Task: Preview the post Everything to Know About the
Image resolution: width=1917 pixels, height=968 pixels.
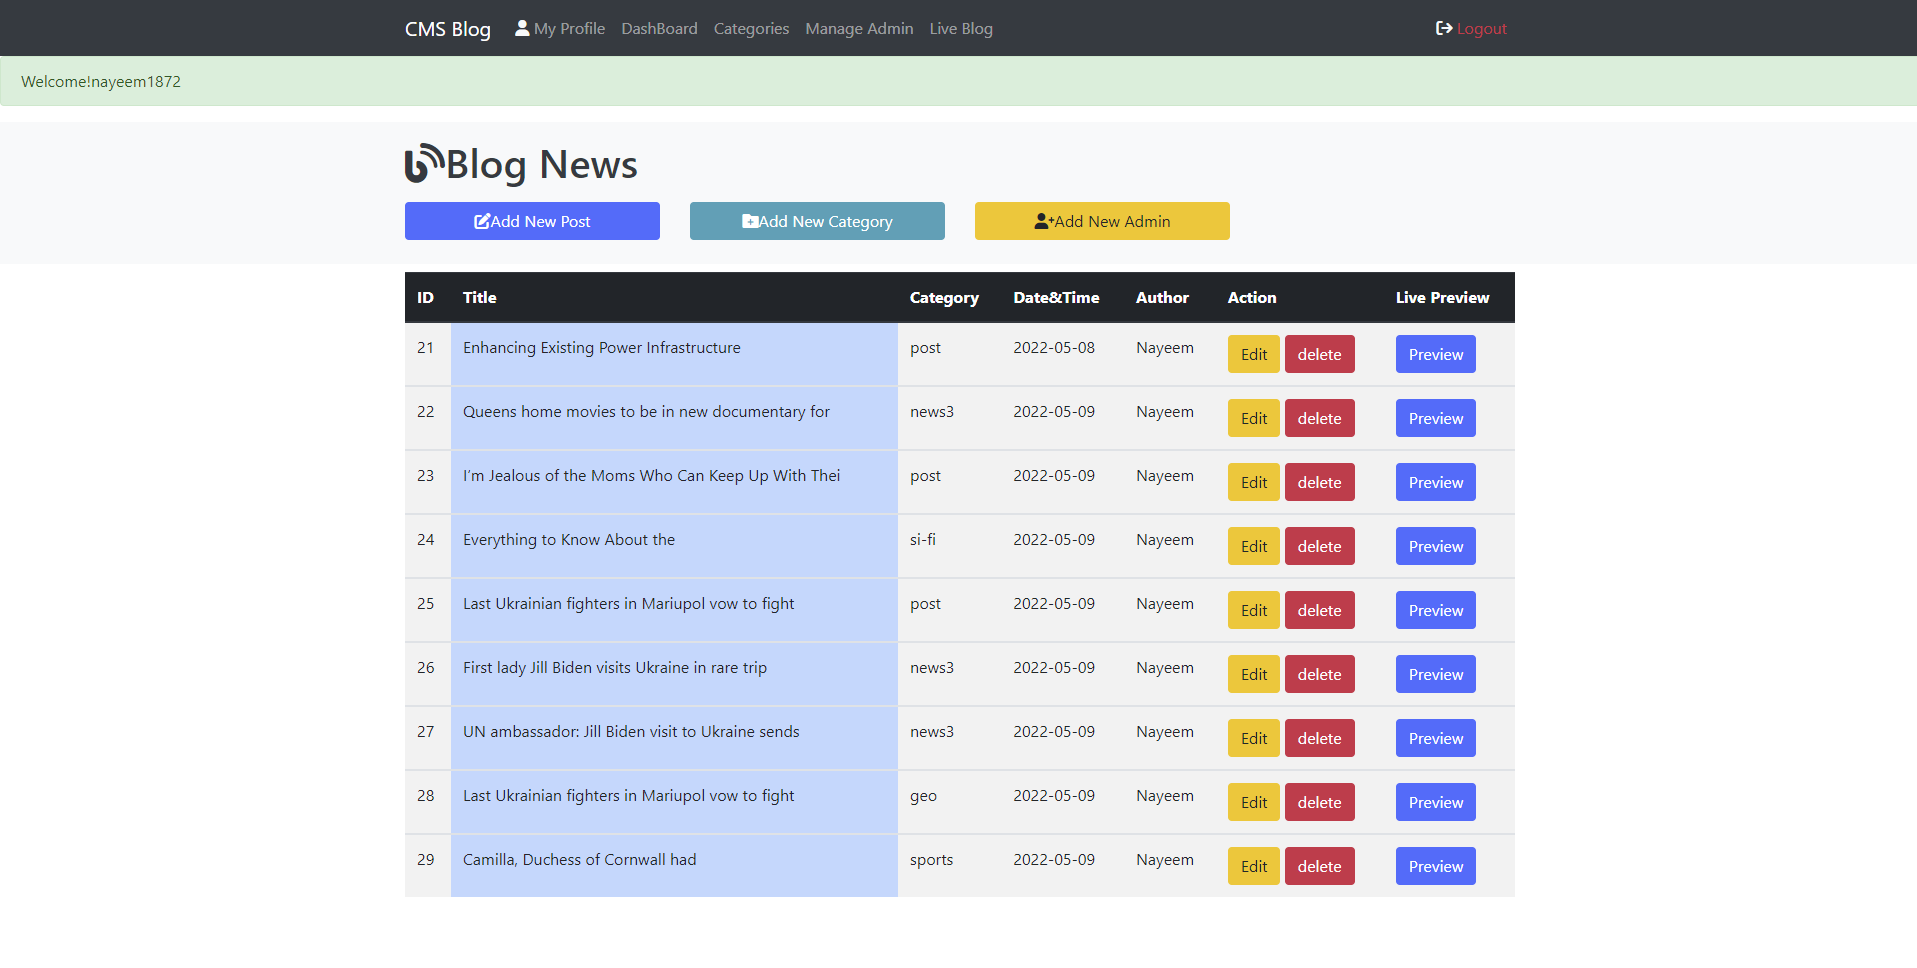Action: click(x=1435, y=546)
